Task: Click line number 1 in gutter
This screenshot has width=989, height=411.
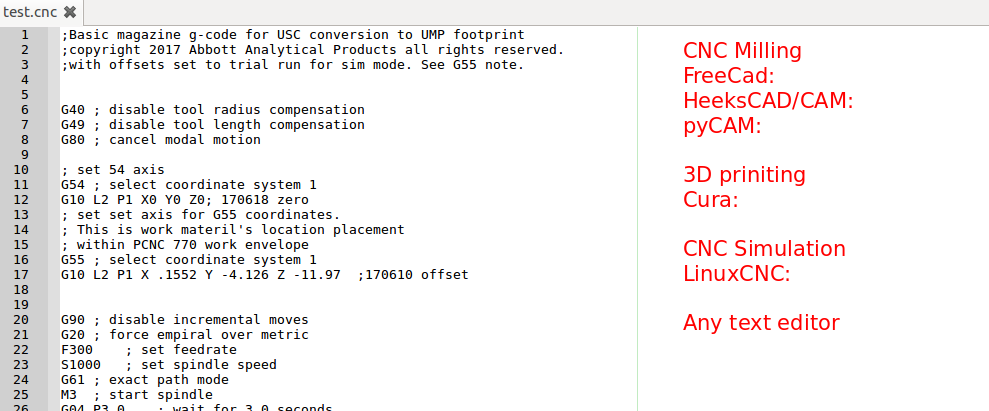Action: click(24, 35)
